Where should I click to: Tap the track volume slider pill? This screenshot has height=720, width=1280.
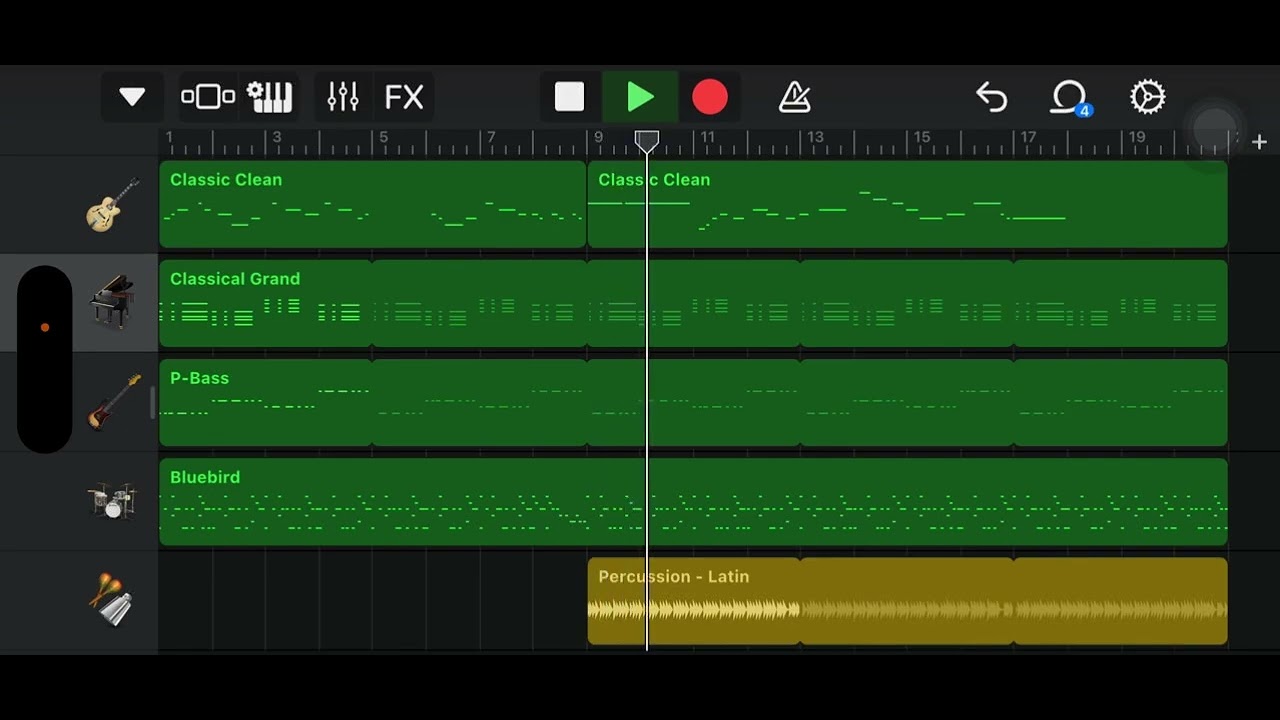click(45, 358)
